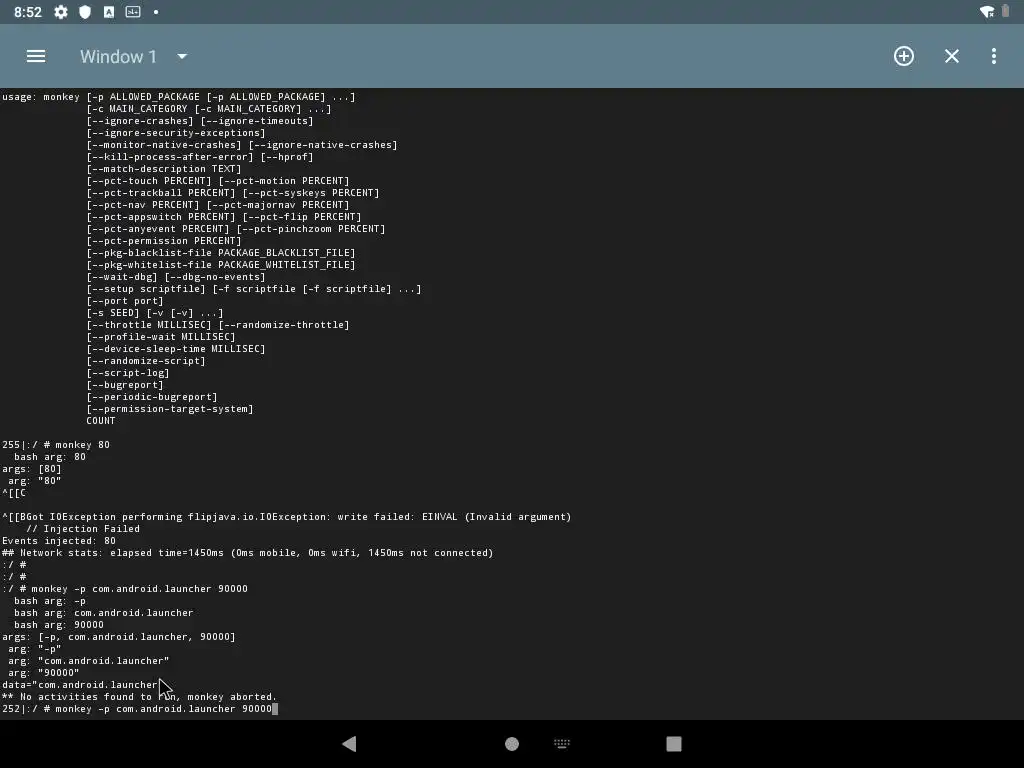Click the '** No activities found to run' line

(140, 697)
